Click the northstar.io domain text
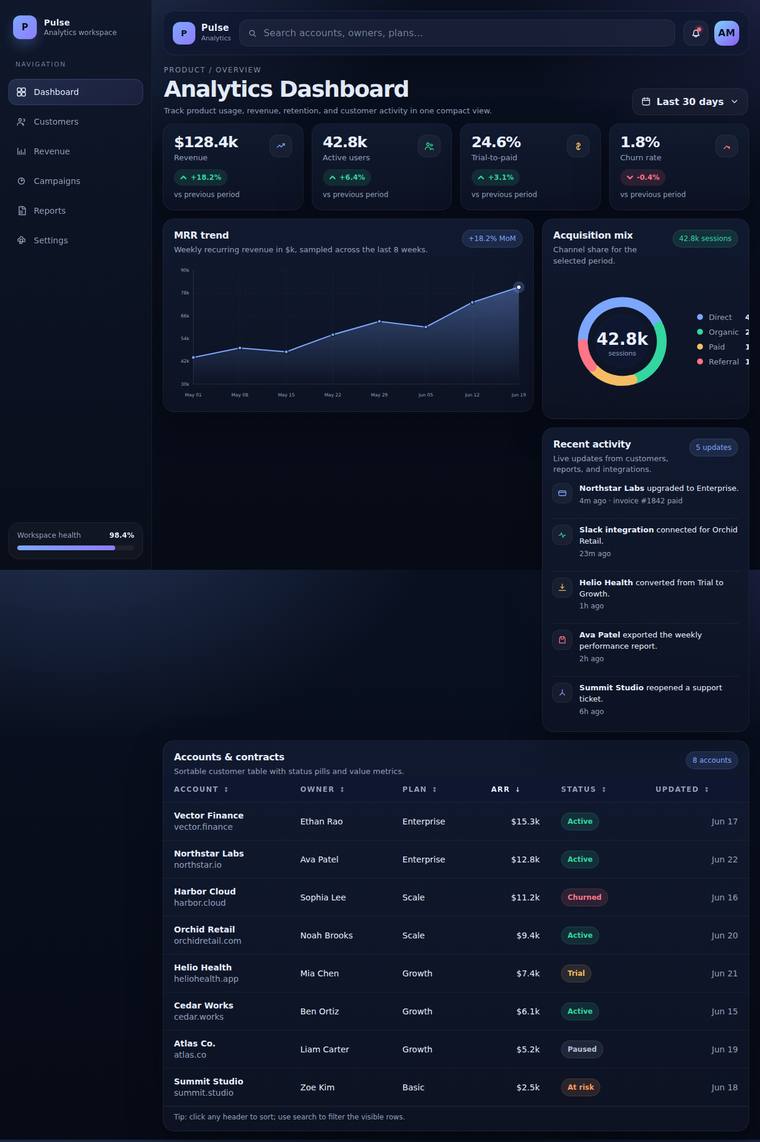Screen dimensions: 760x1142 click(198, 865)
